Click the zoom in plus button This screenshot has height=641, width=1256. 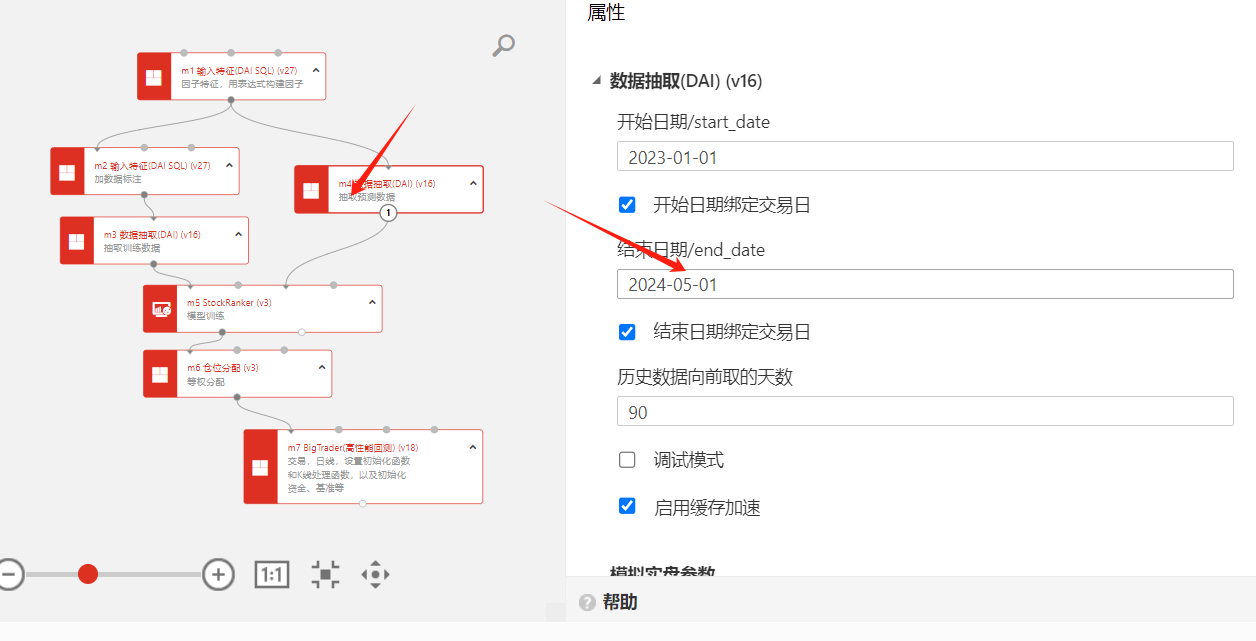point(218,574)
